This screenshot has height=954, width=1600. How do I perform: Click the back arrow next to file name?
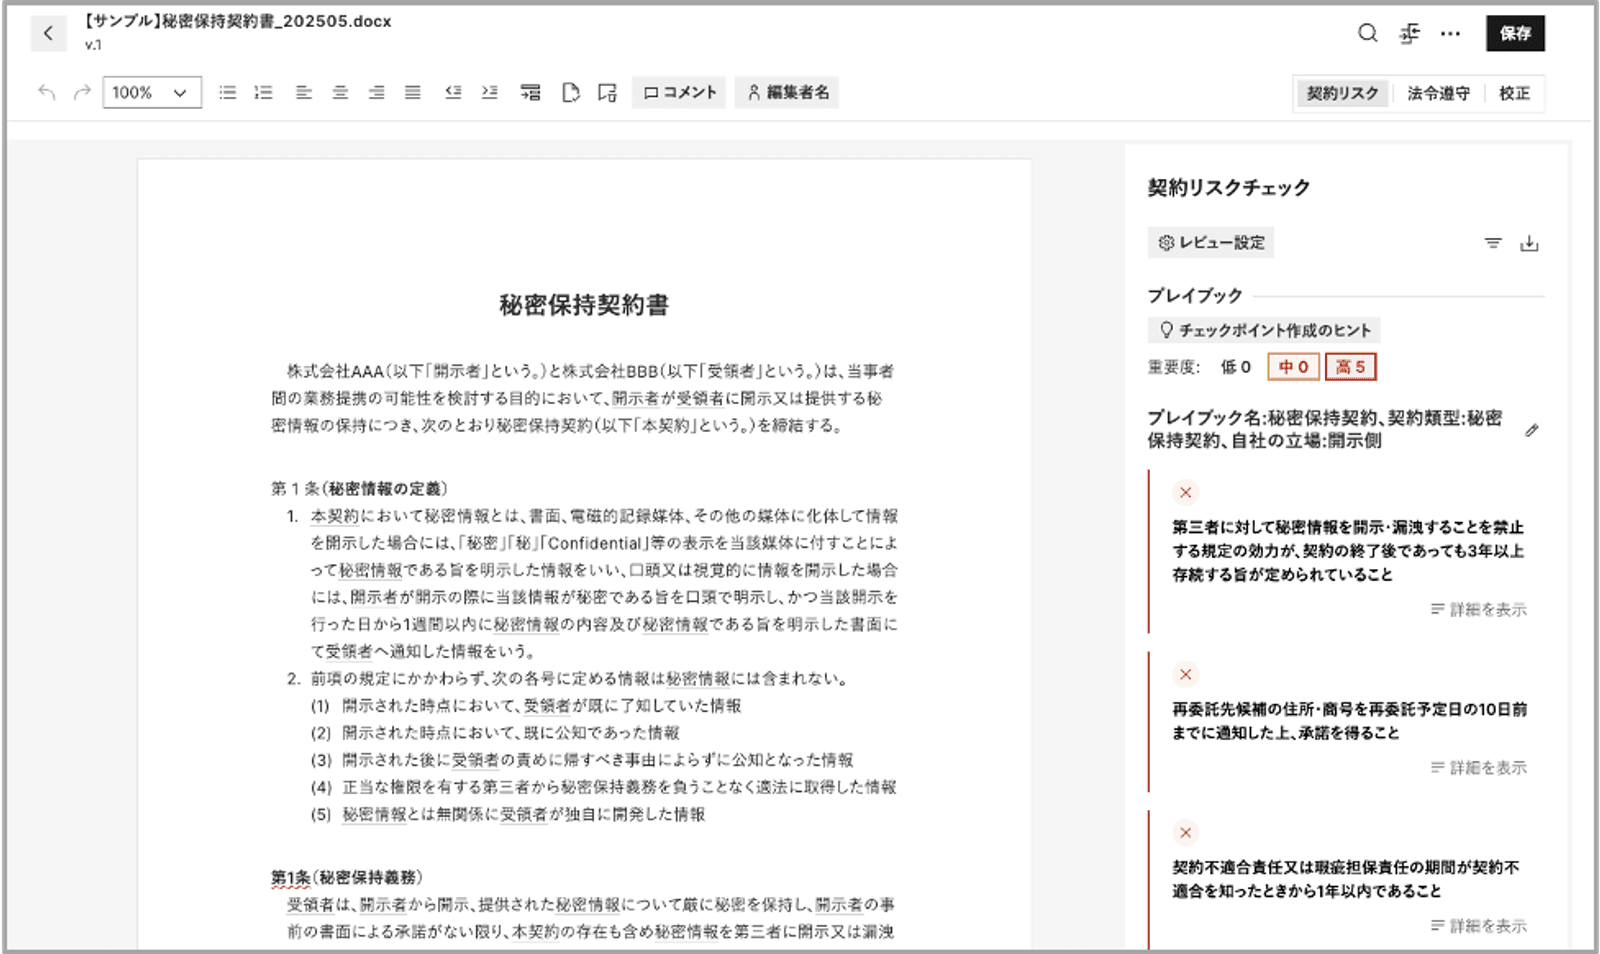(x=48, y=33)
